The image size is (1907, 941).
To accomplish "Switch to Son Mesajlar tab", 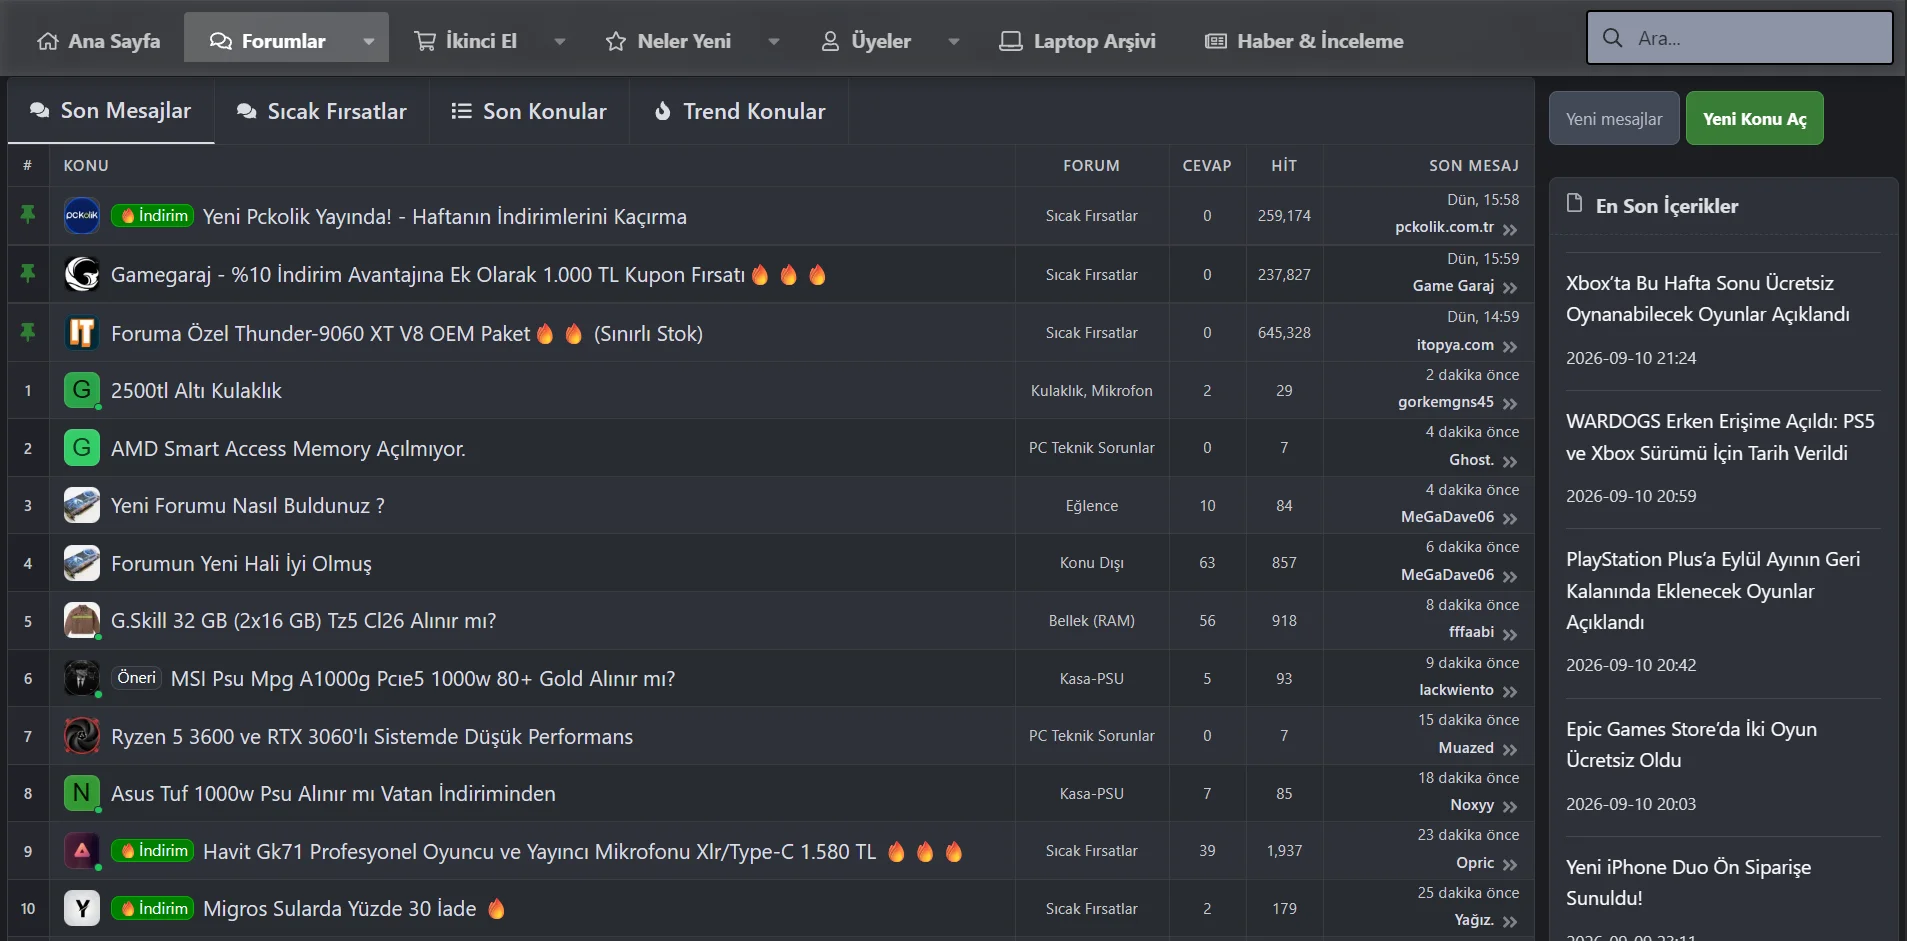I will [111, 111].
